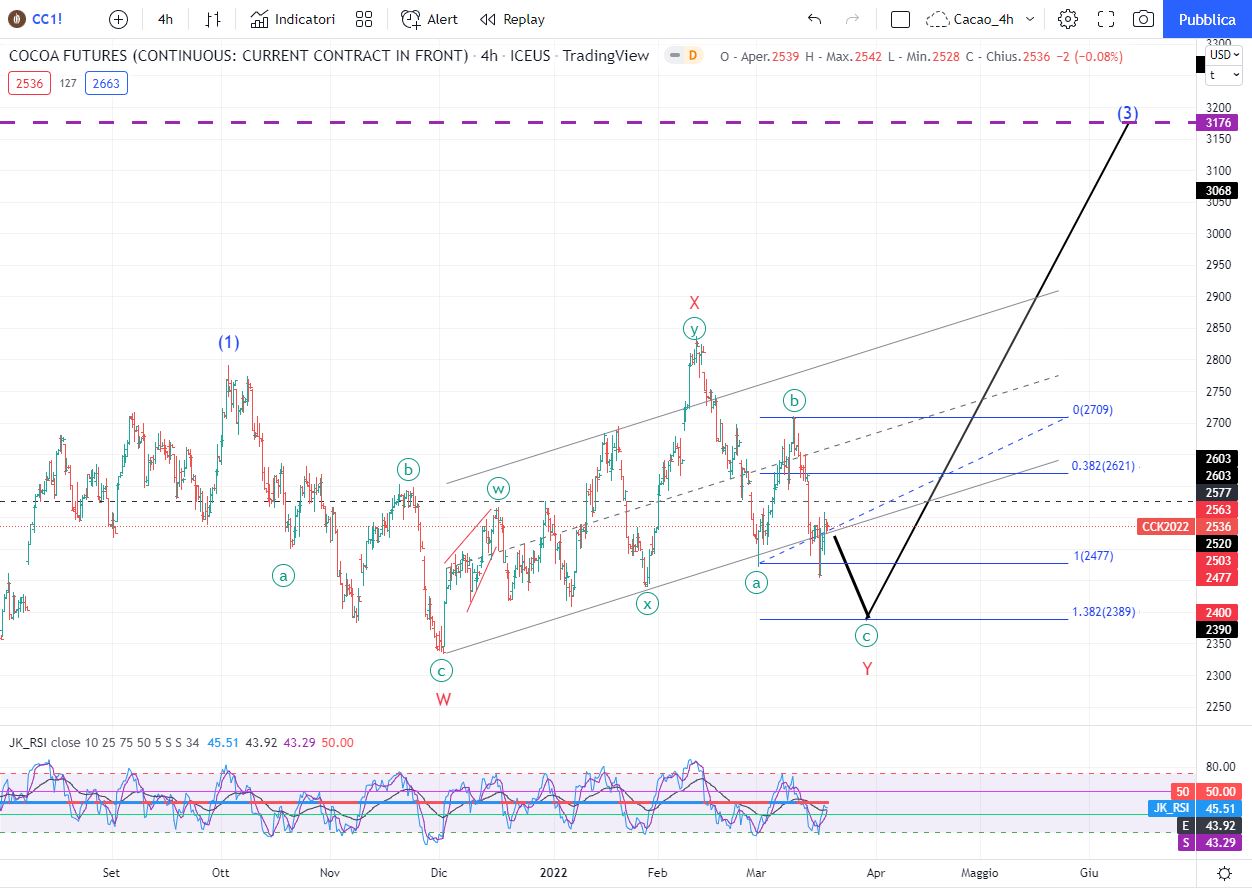Click the Dic label on time axis

(438, 872)
